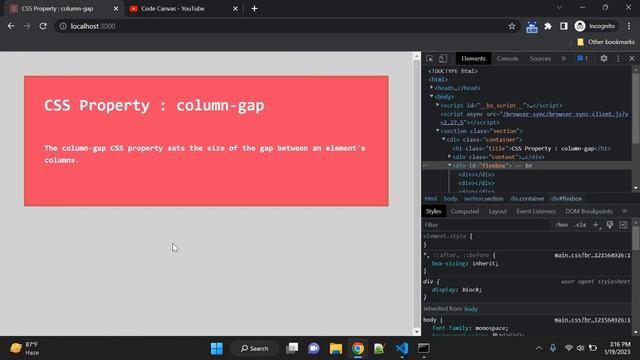
Task: Switch to the Event Listeners pane tab
Action: point(536,211)
